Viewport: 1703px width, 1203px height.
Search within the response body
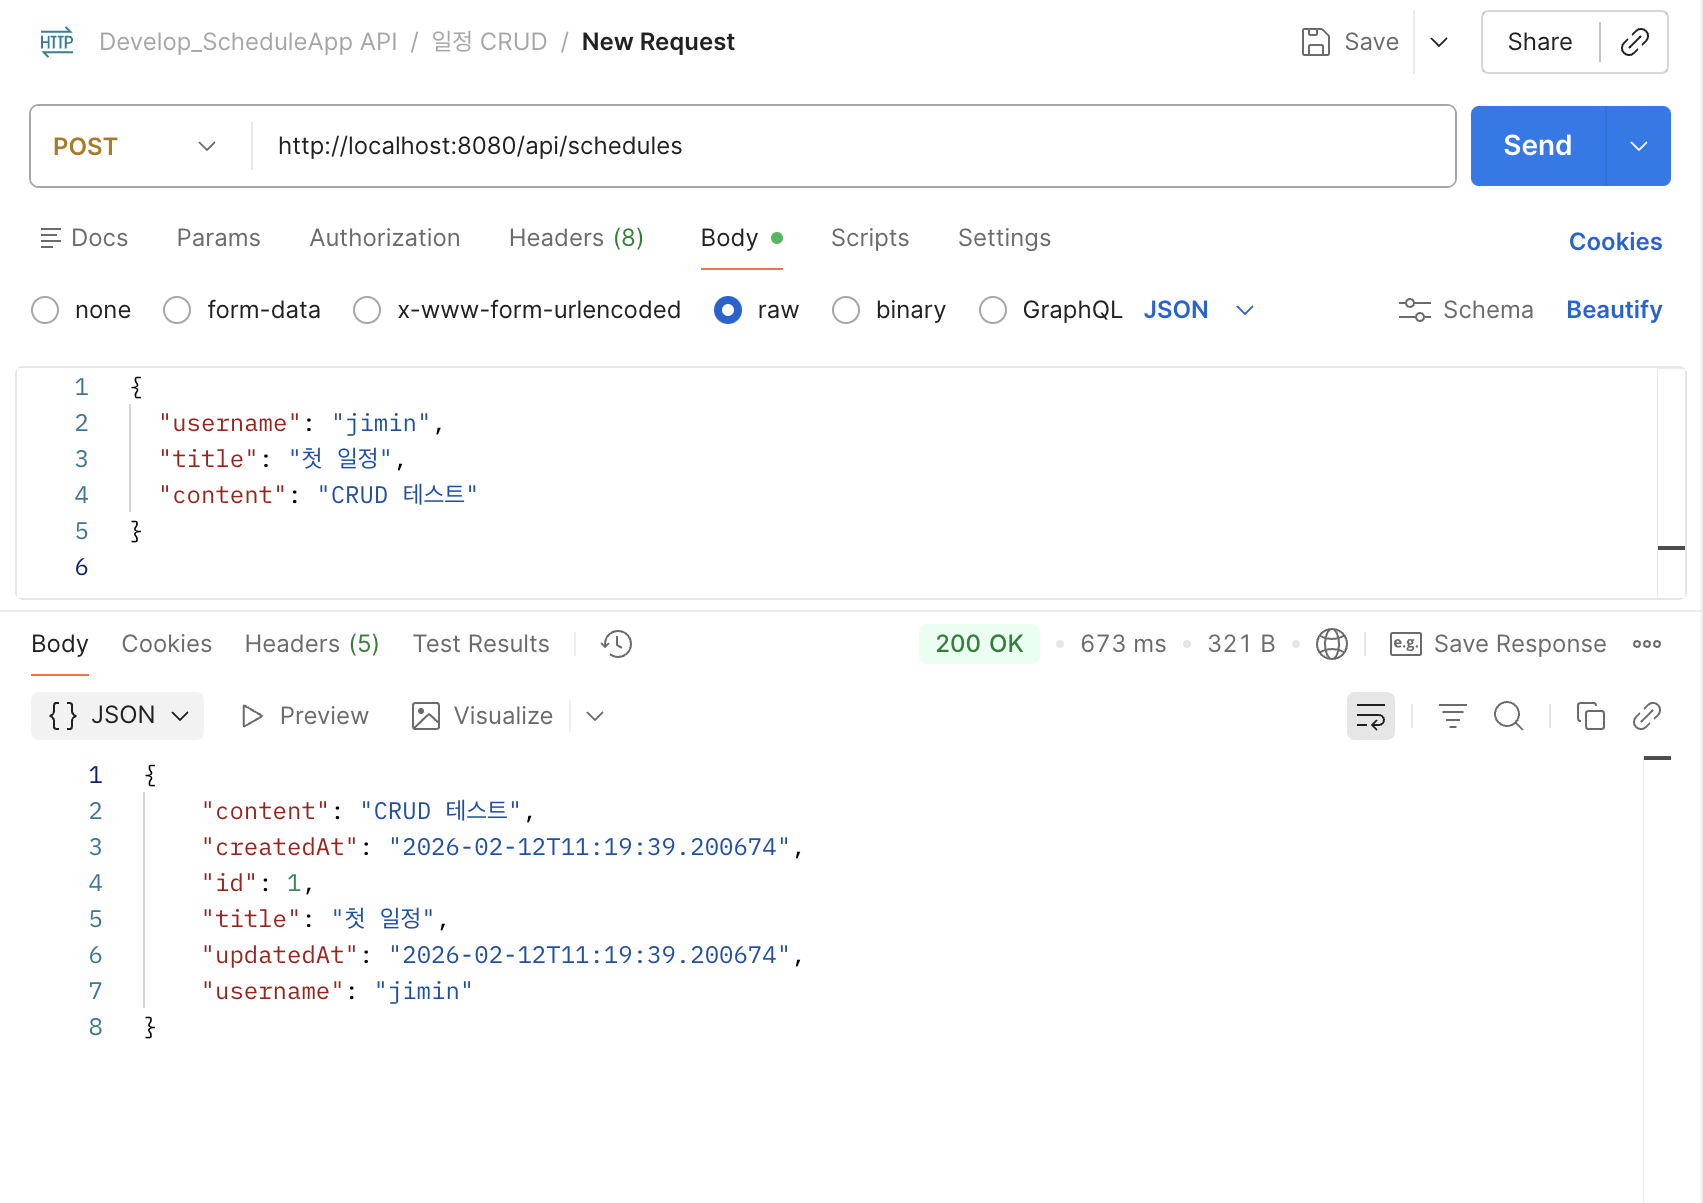[x=1508, y=716]
